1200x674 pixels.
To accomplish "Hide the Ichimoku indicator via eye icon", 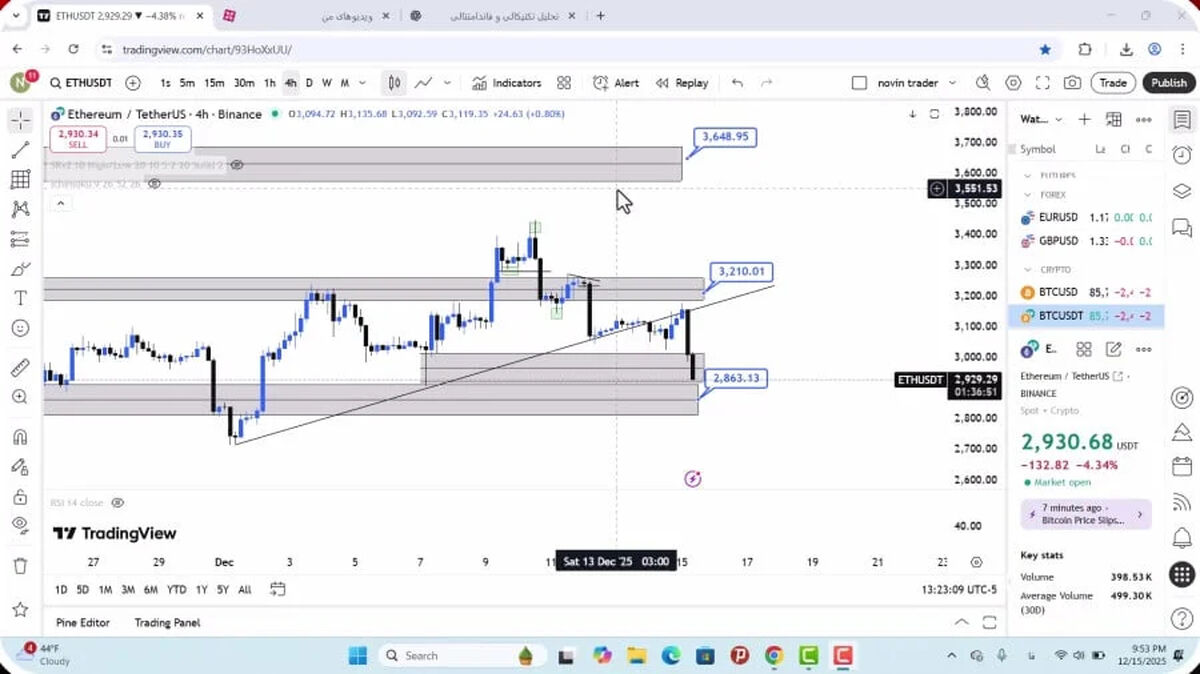I will [154, 184].
